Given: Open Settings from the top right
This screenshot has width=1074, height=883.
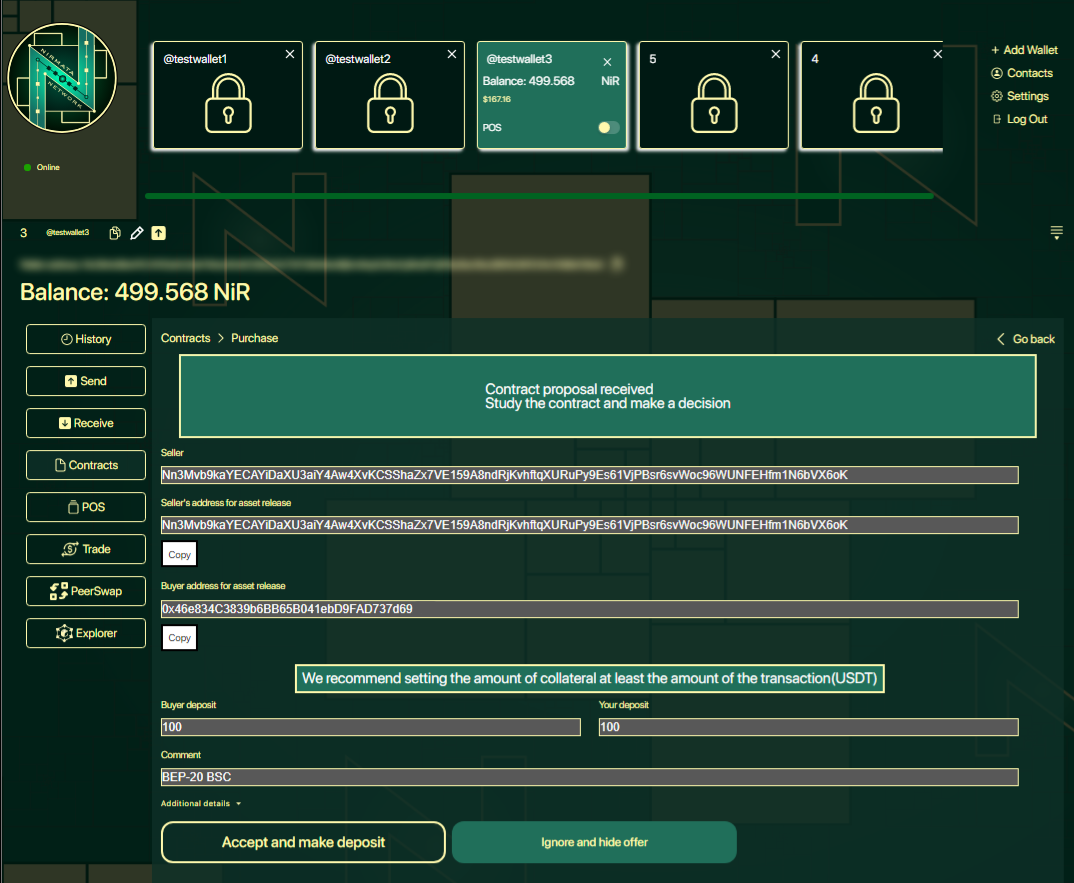Looking at the screenshot, I should [1020, 96].
